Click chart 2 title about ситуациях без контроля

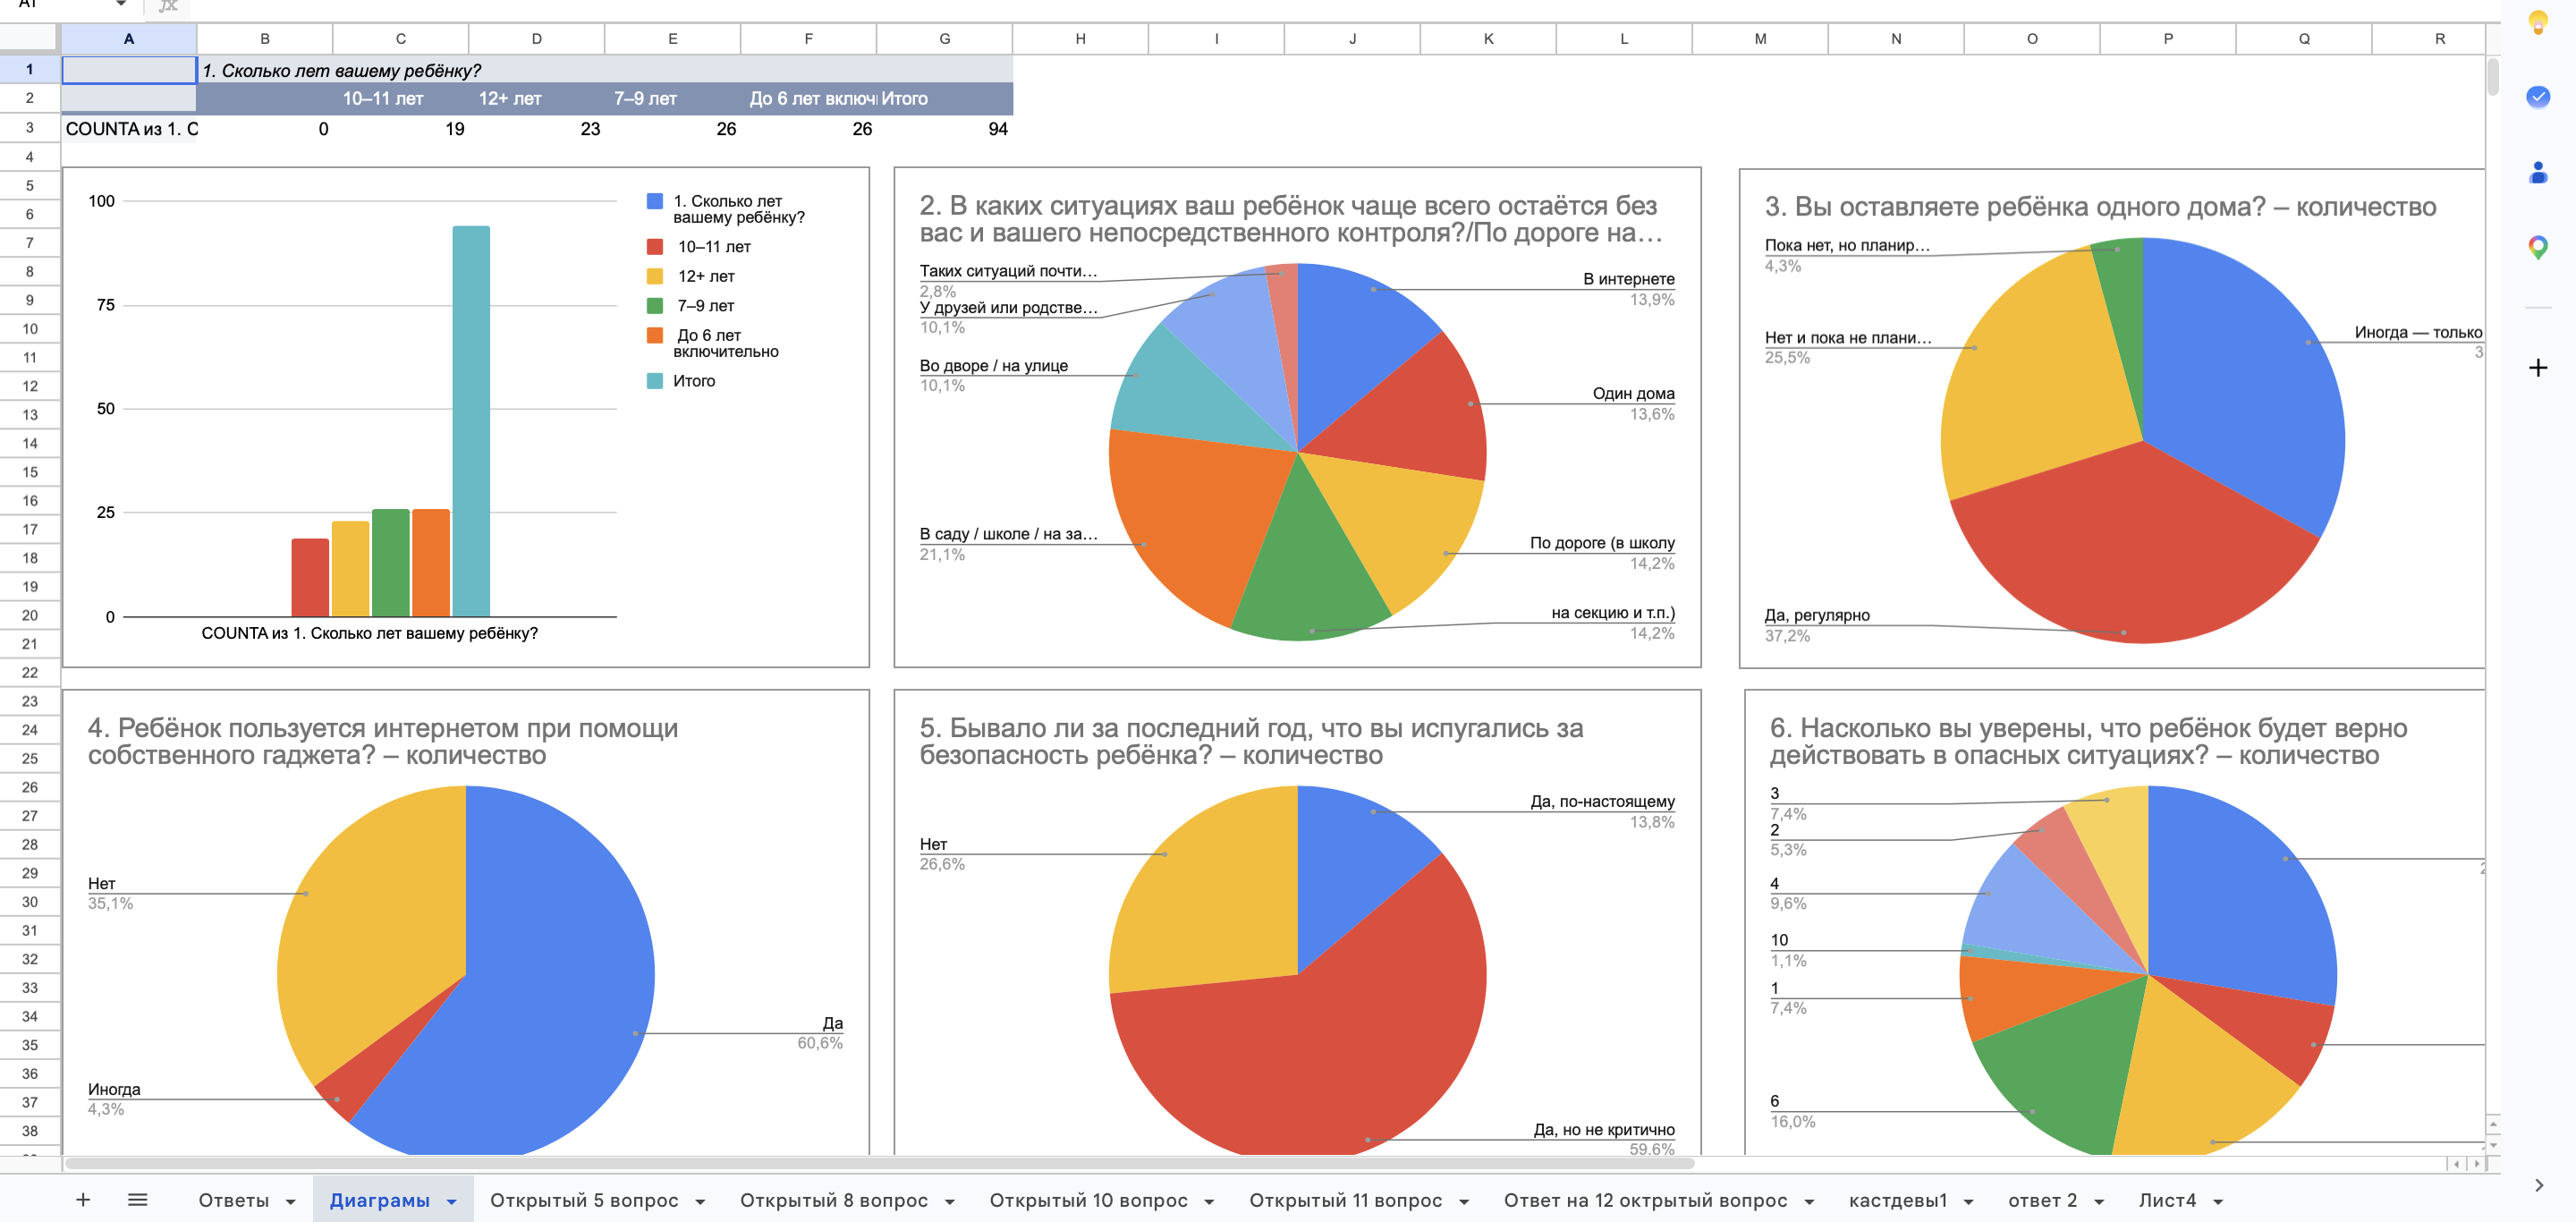click(x=1290, y=219)
